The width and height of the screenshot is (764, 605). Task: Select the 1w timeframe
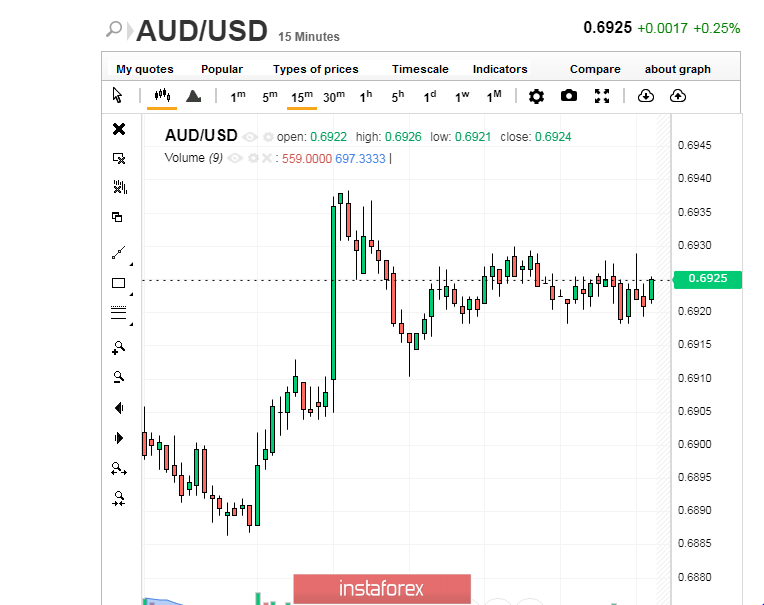pyautogui.click(x=462, y=96)
